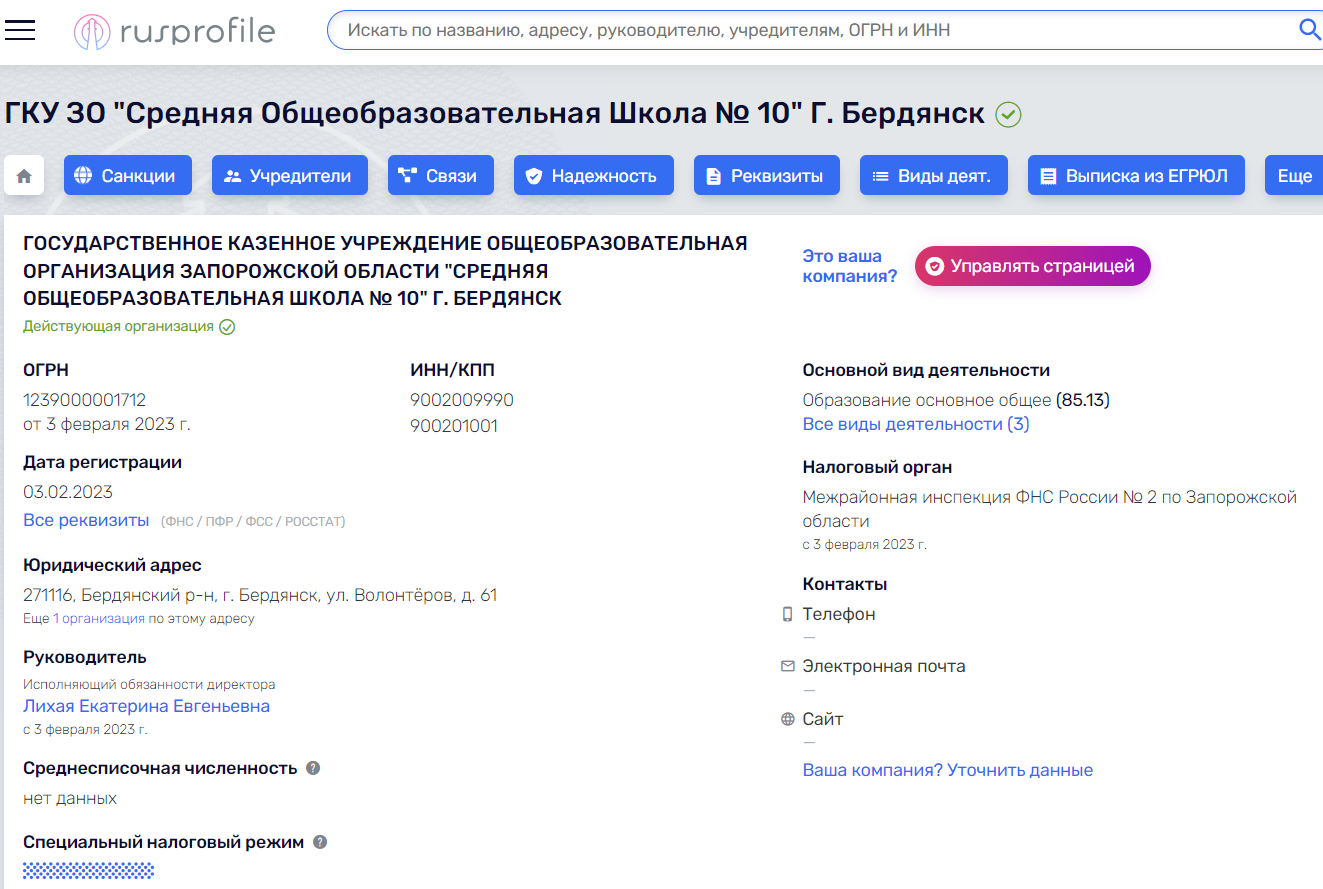Expand the Еще tabs menu

[x=1294, y=176]
